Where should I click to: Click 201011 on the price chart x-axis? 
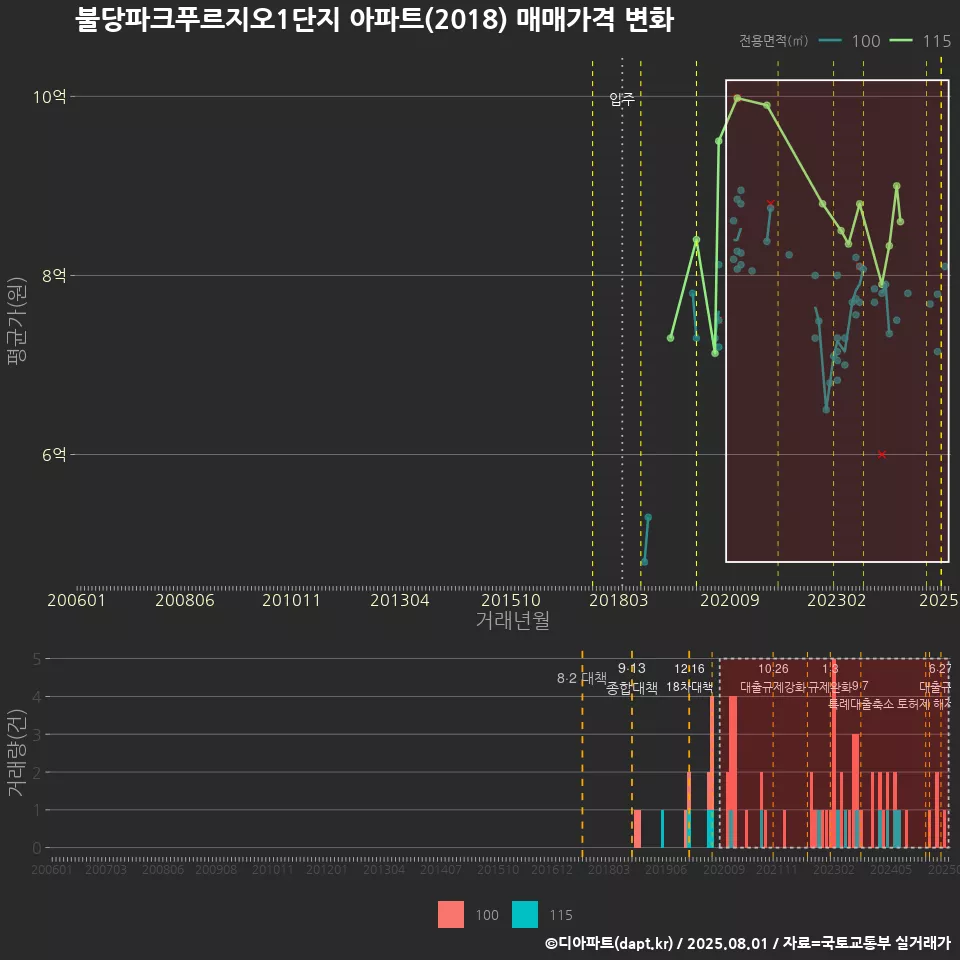pyautogui.click(x=291, y=600)
